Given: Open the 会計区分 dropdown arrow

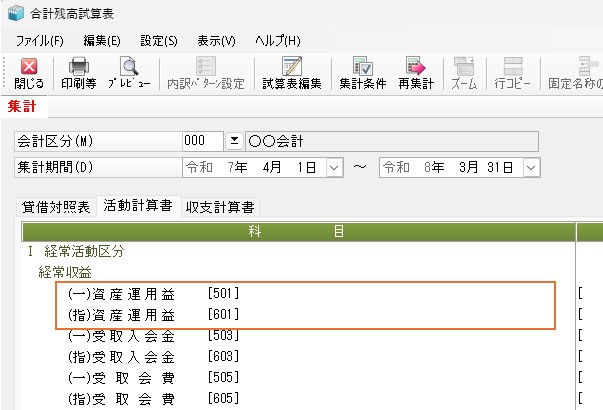Looking at the screenshot, I should [234, 141].
